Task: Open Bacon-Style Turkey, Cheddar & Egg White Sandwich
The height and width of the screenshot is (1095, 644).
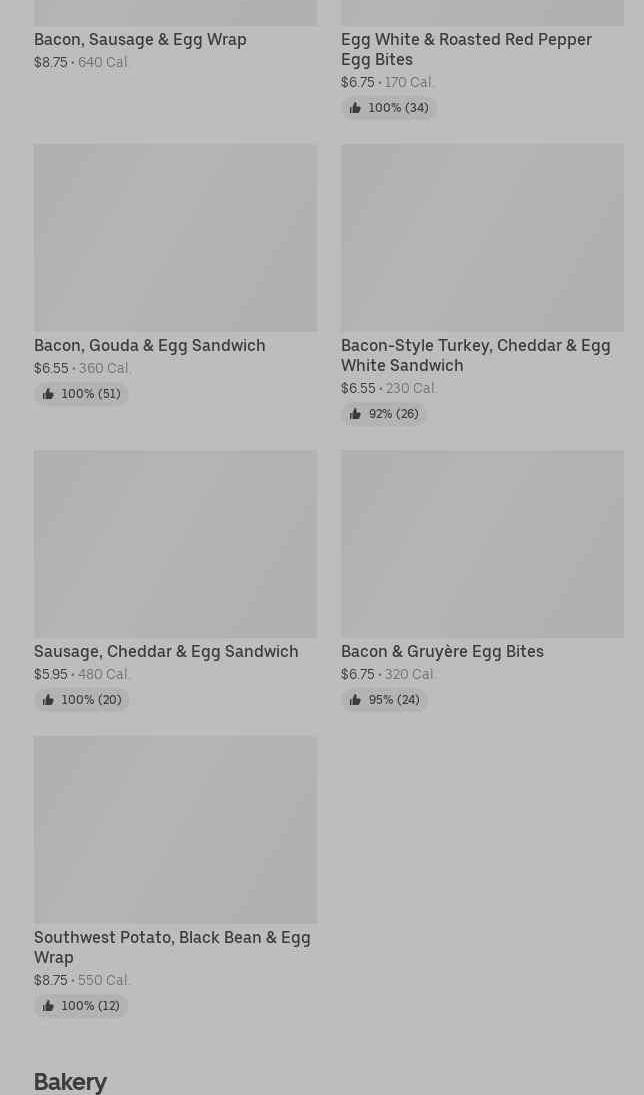Action: point(475,355)
